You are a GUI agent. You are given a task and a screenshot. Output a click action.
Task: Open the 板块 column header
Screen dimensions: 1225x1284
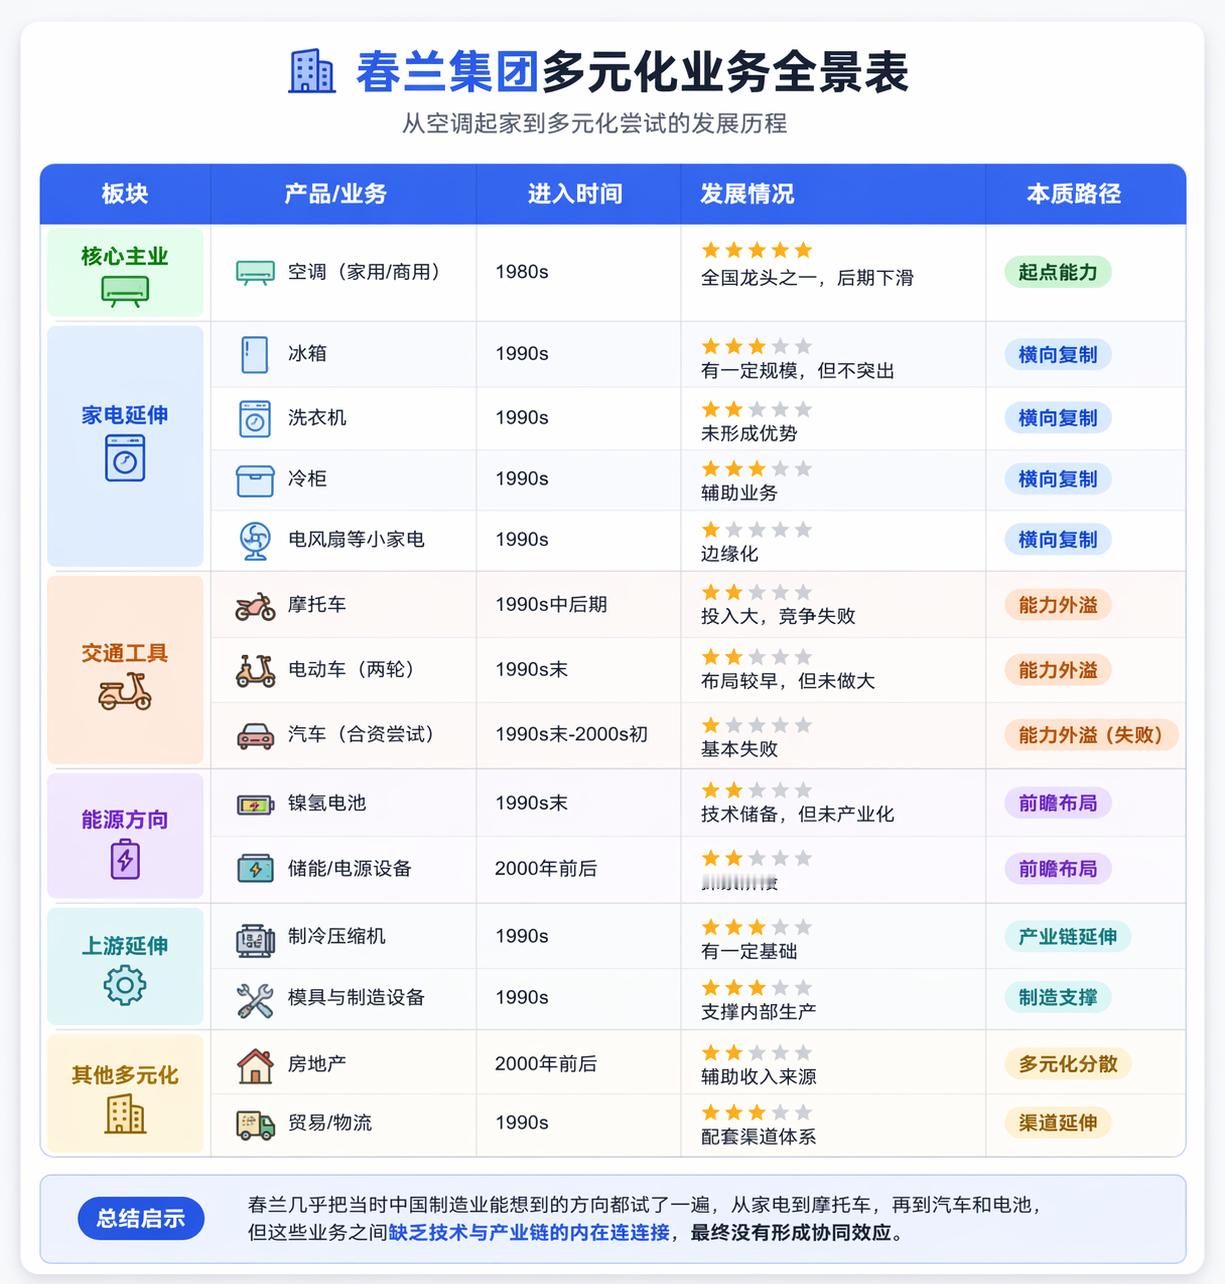pos(124,194)
